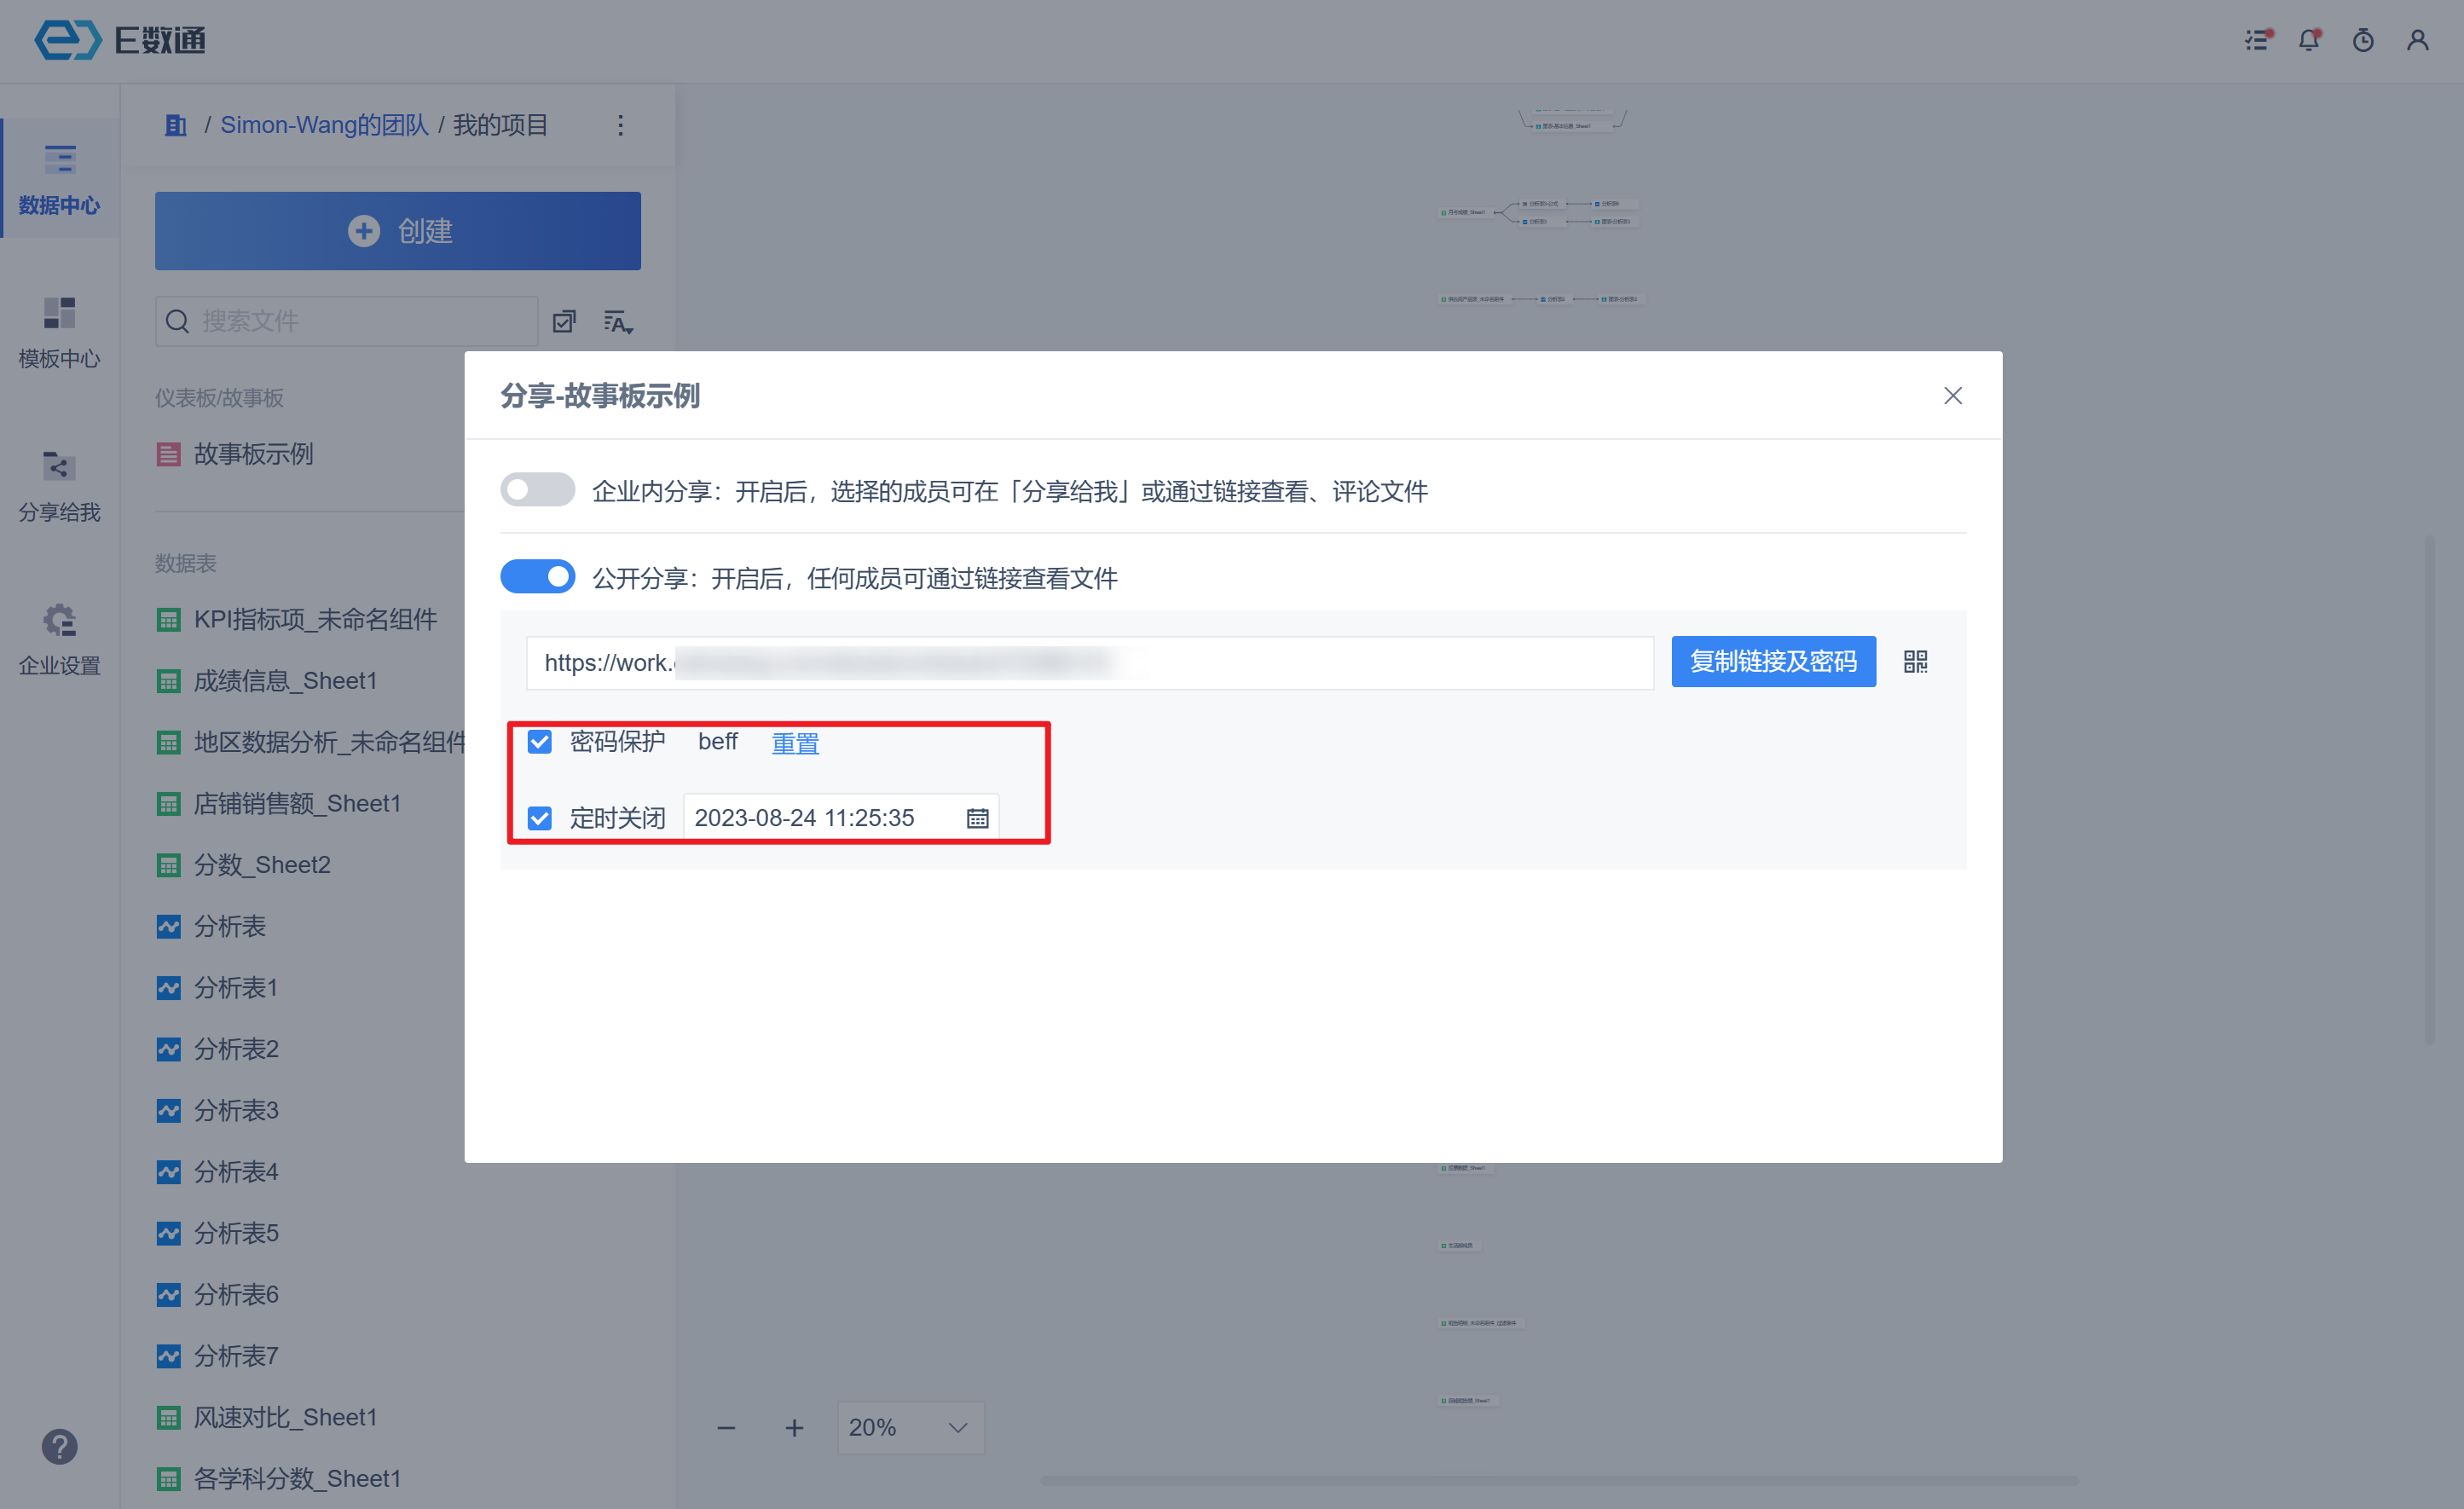Uncheck the password protection checkbox
Screen dimensions: 2464x1509
540,742
